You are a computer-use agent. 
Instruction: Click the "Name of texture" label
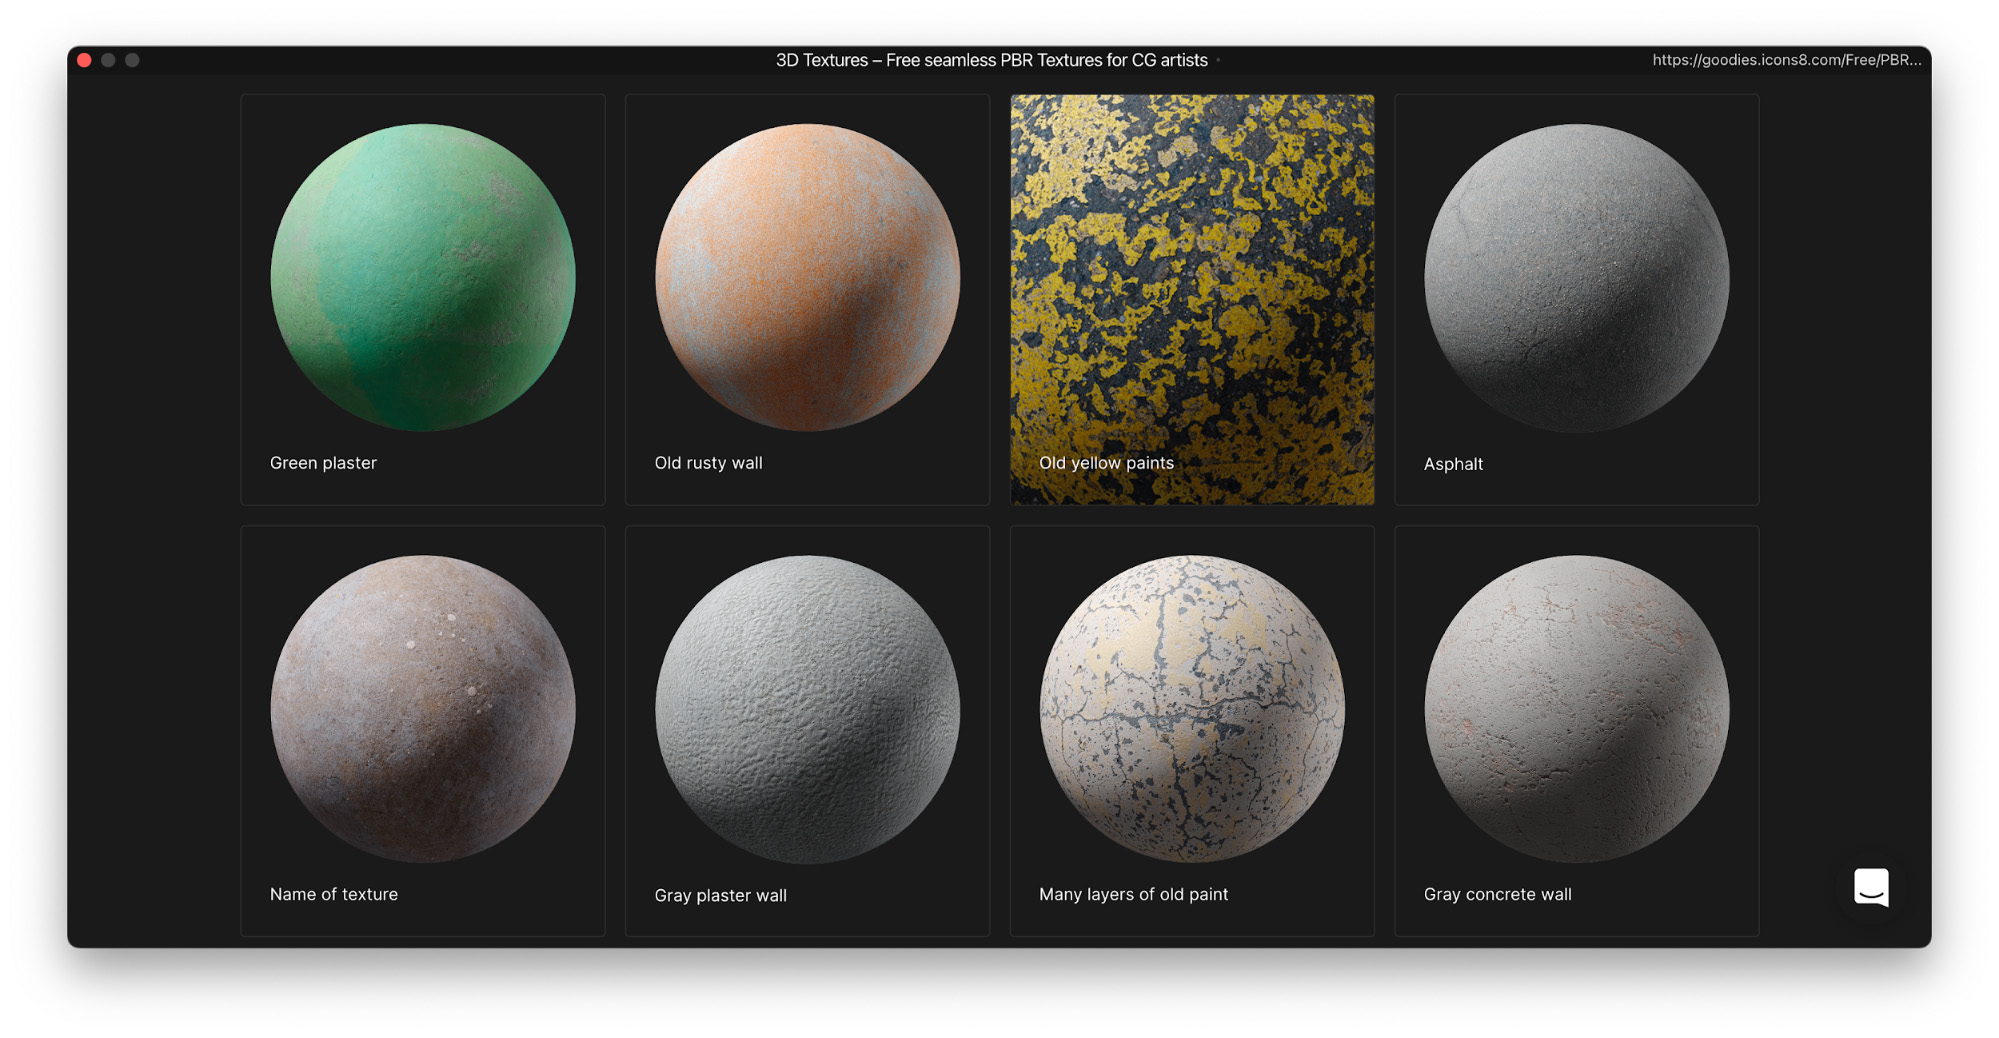tap(334, 894)
